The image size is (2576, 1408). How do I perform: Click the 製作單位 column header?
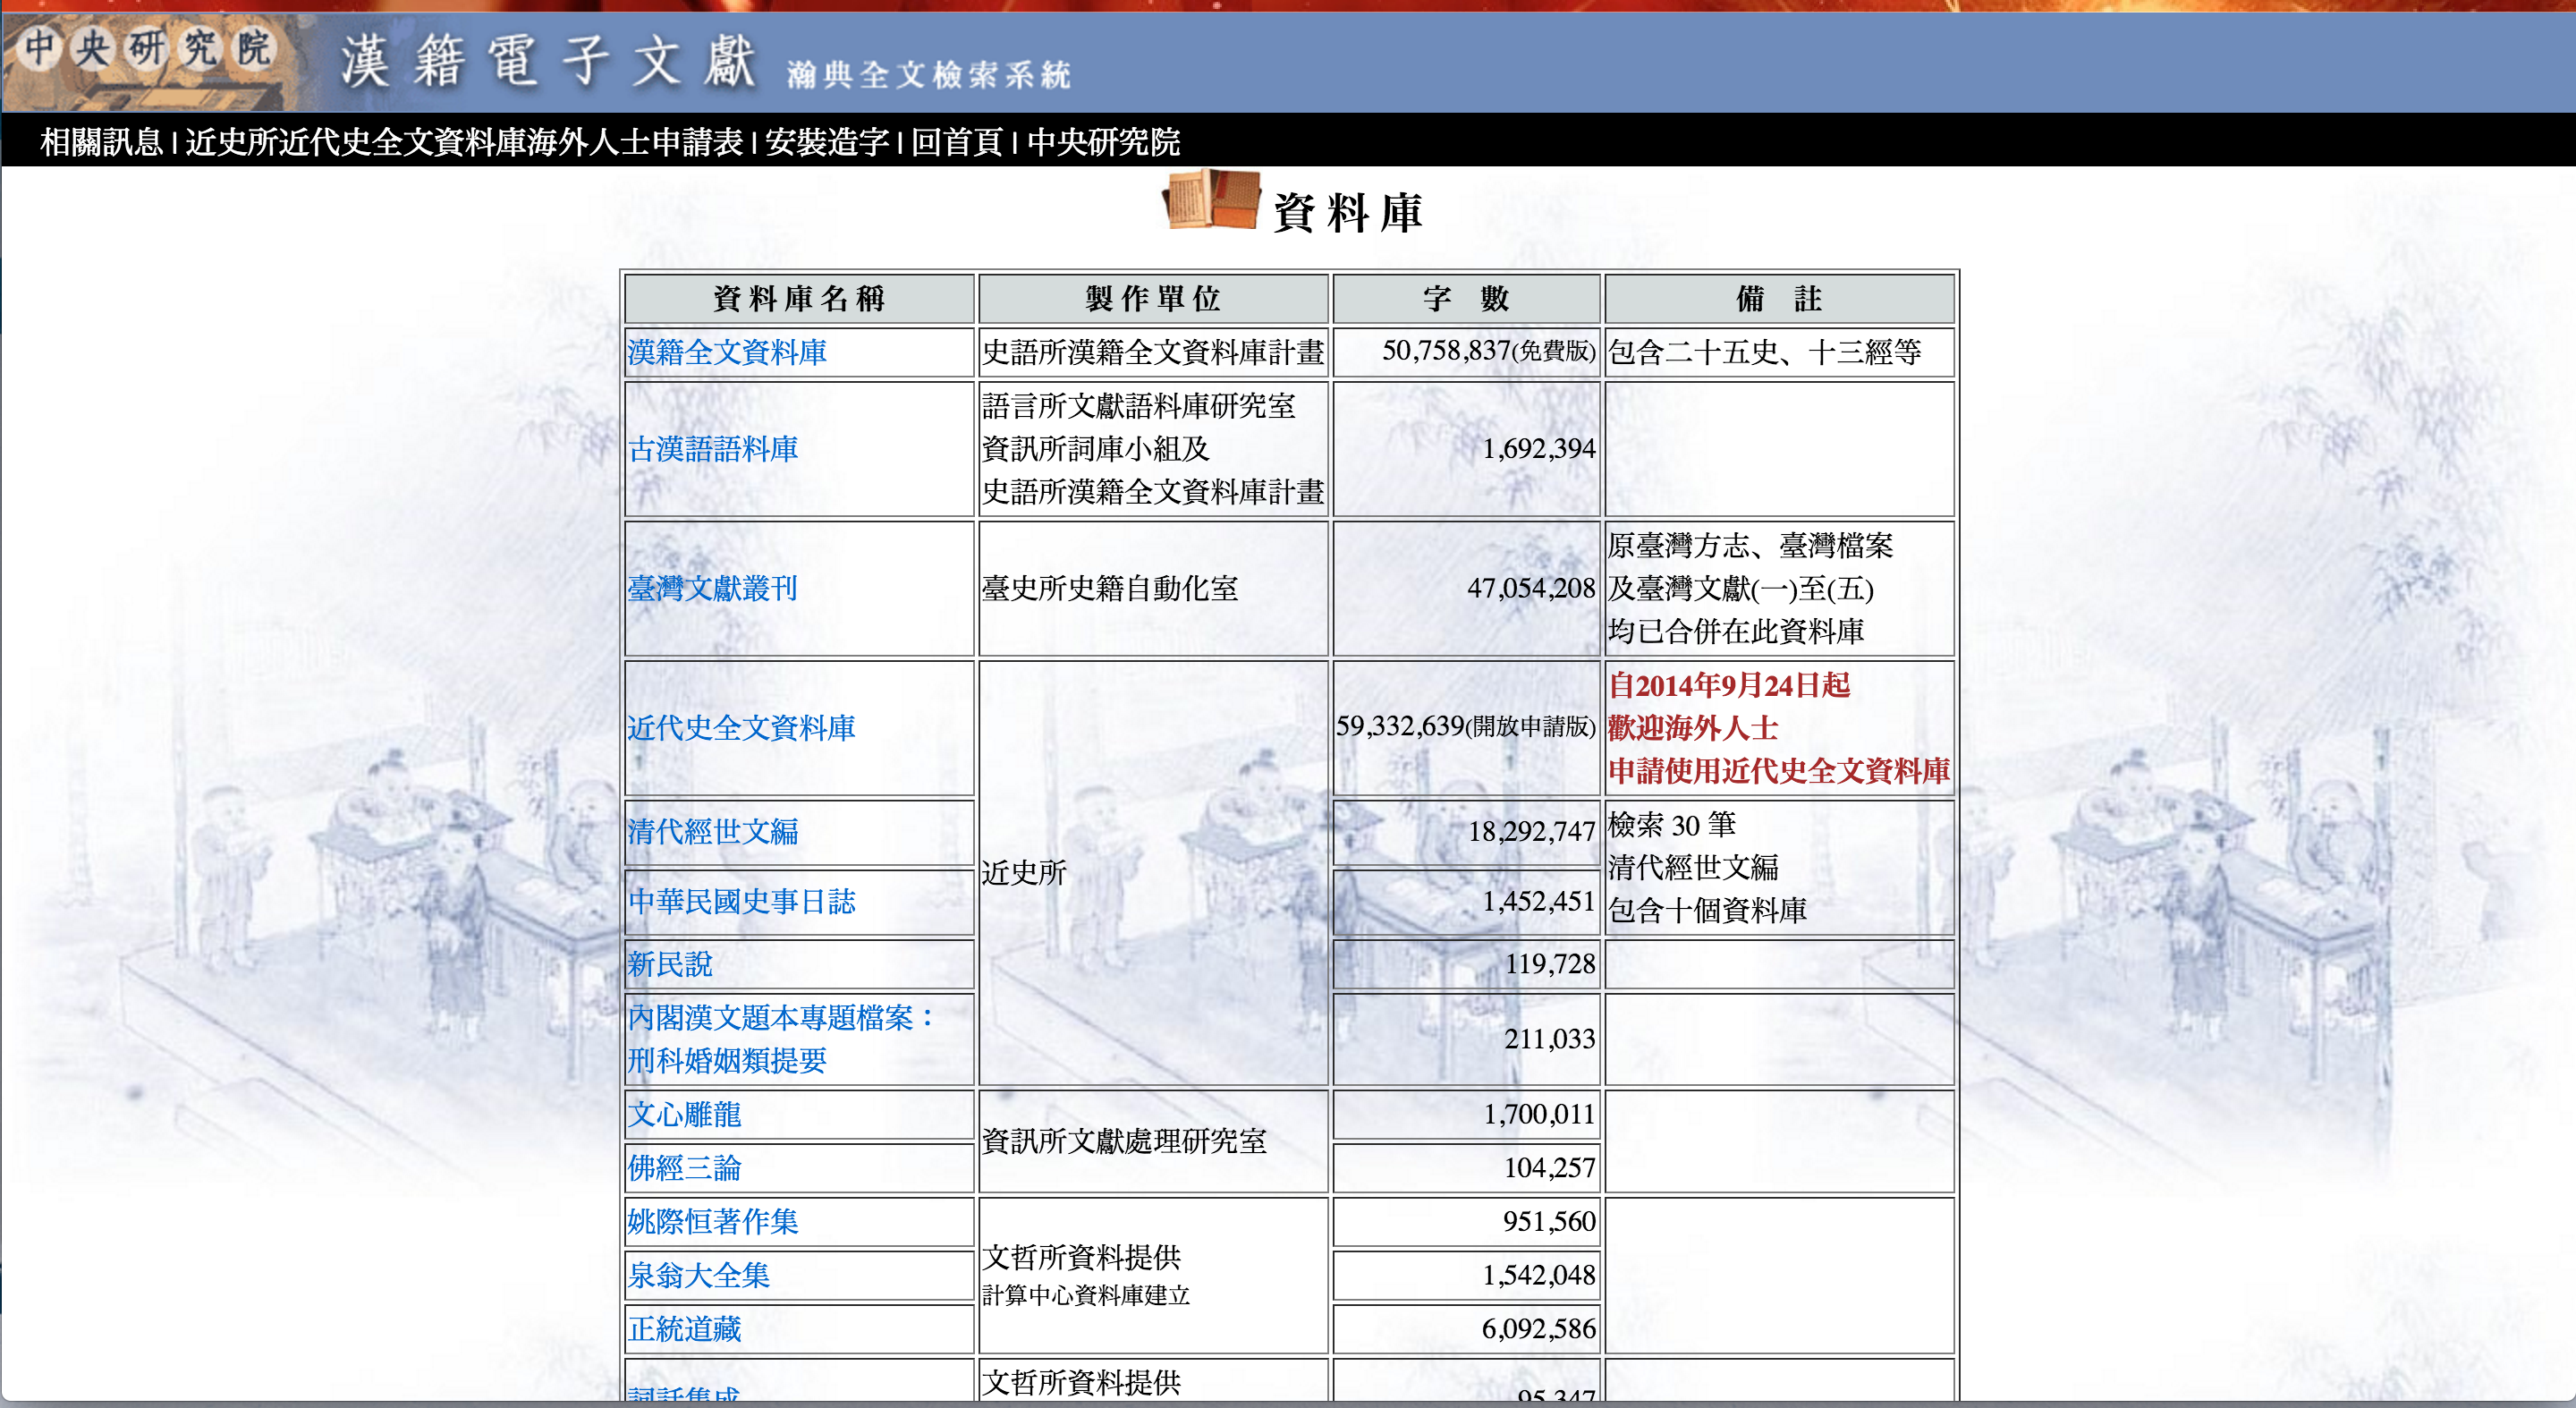[1153, 298]
